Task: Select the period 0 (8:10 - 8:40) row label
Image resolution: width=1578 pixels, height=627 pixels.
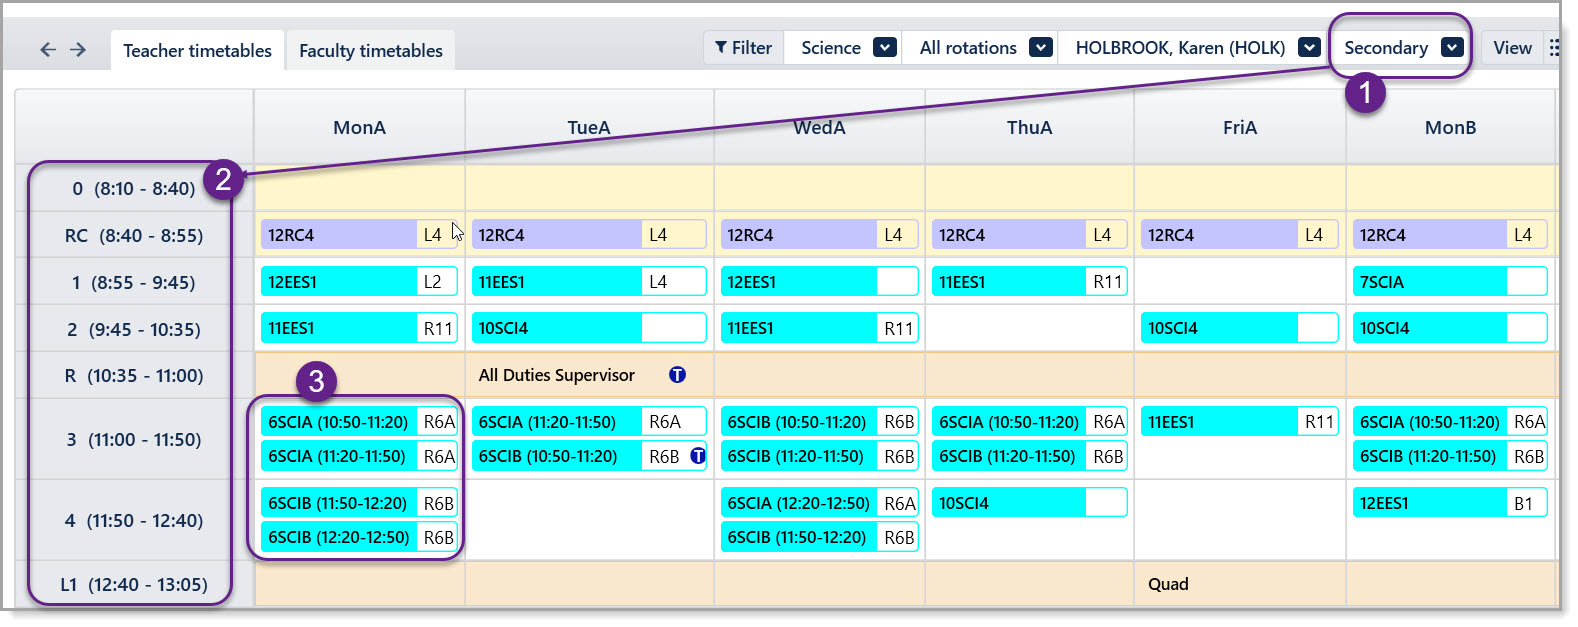Action: tap(134, 189)
